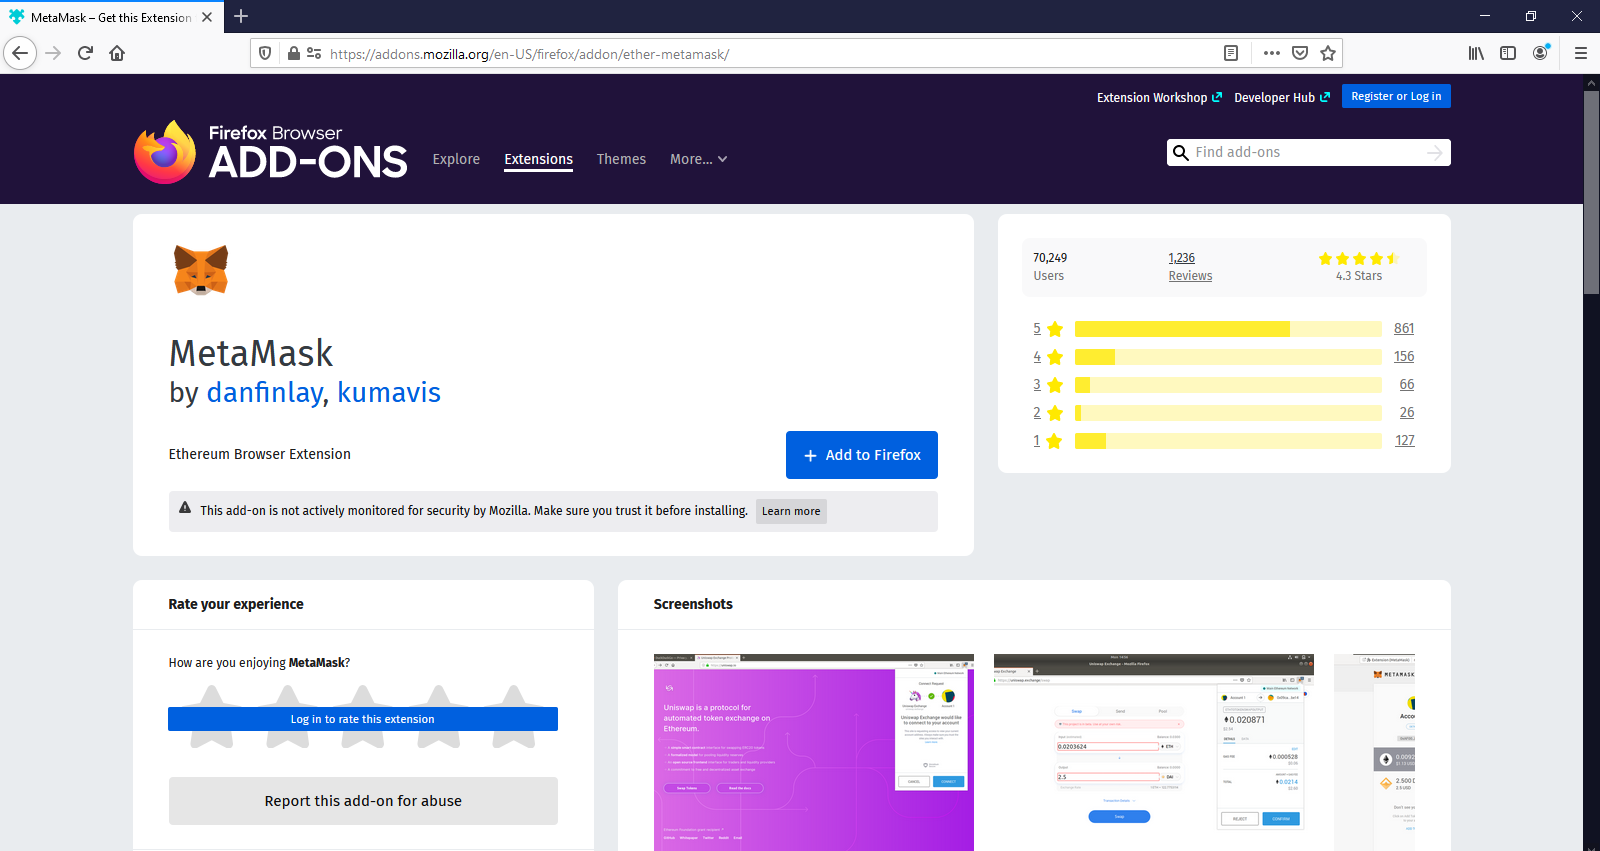
Task: Click Log in to rate this extension
Action: [363, 719]
